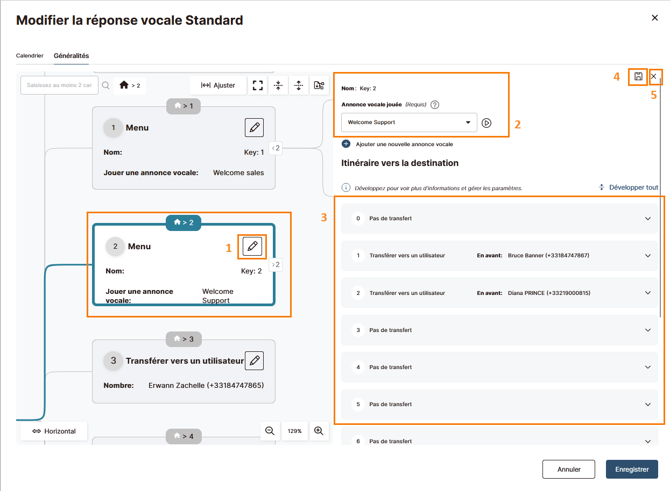Expand the Bruce Banner transfer row

coord(499,256)
